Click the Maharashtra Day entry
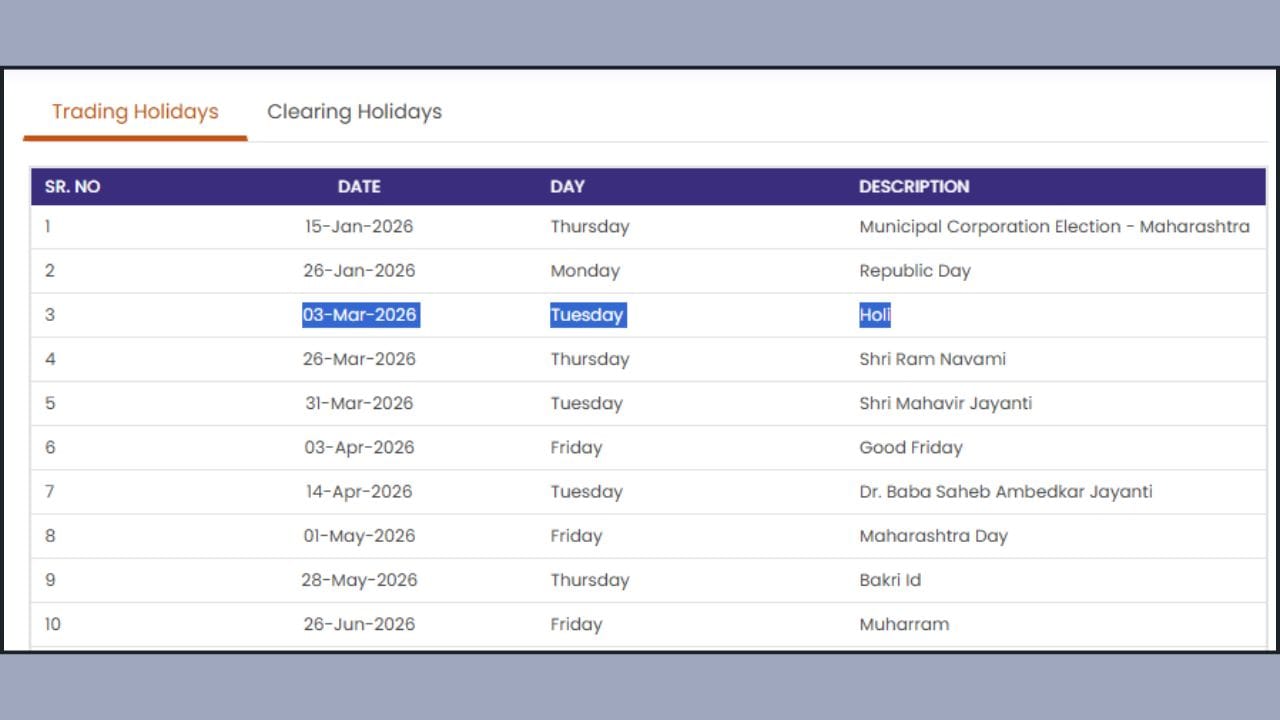Viewport: 1280px width, 720px height. [x=933, y=536]
